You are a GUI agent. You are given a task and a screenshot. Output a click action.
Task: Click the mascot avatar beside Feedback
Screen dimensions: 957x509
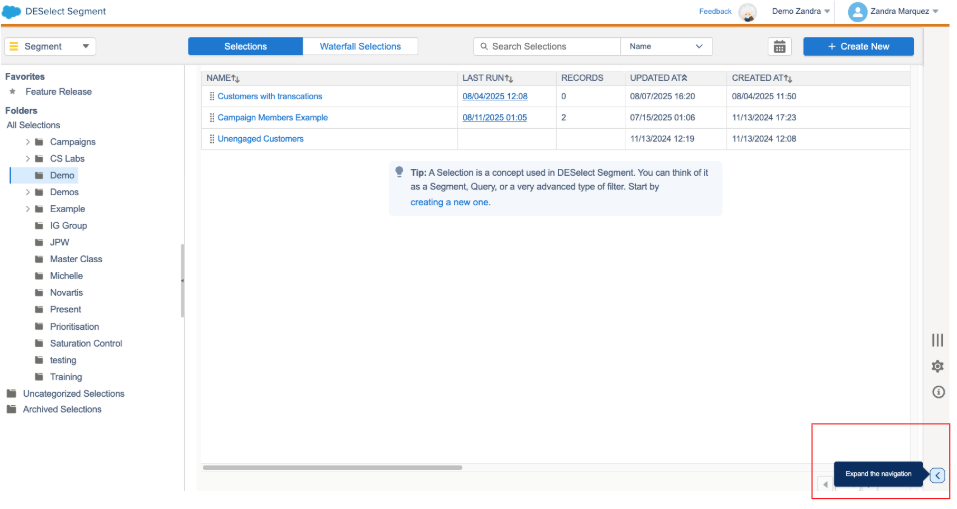pos(748,12)
